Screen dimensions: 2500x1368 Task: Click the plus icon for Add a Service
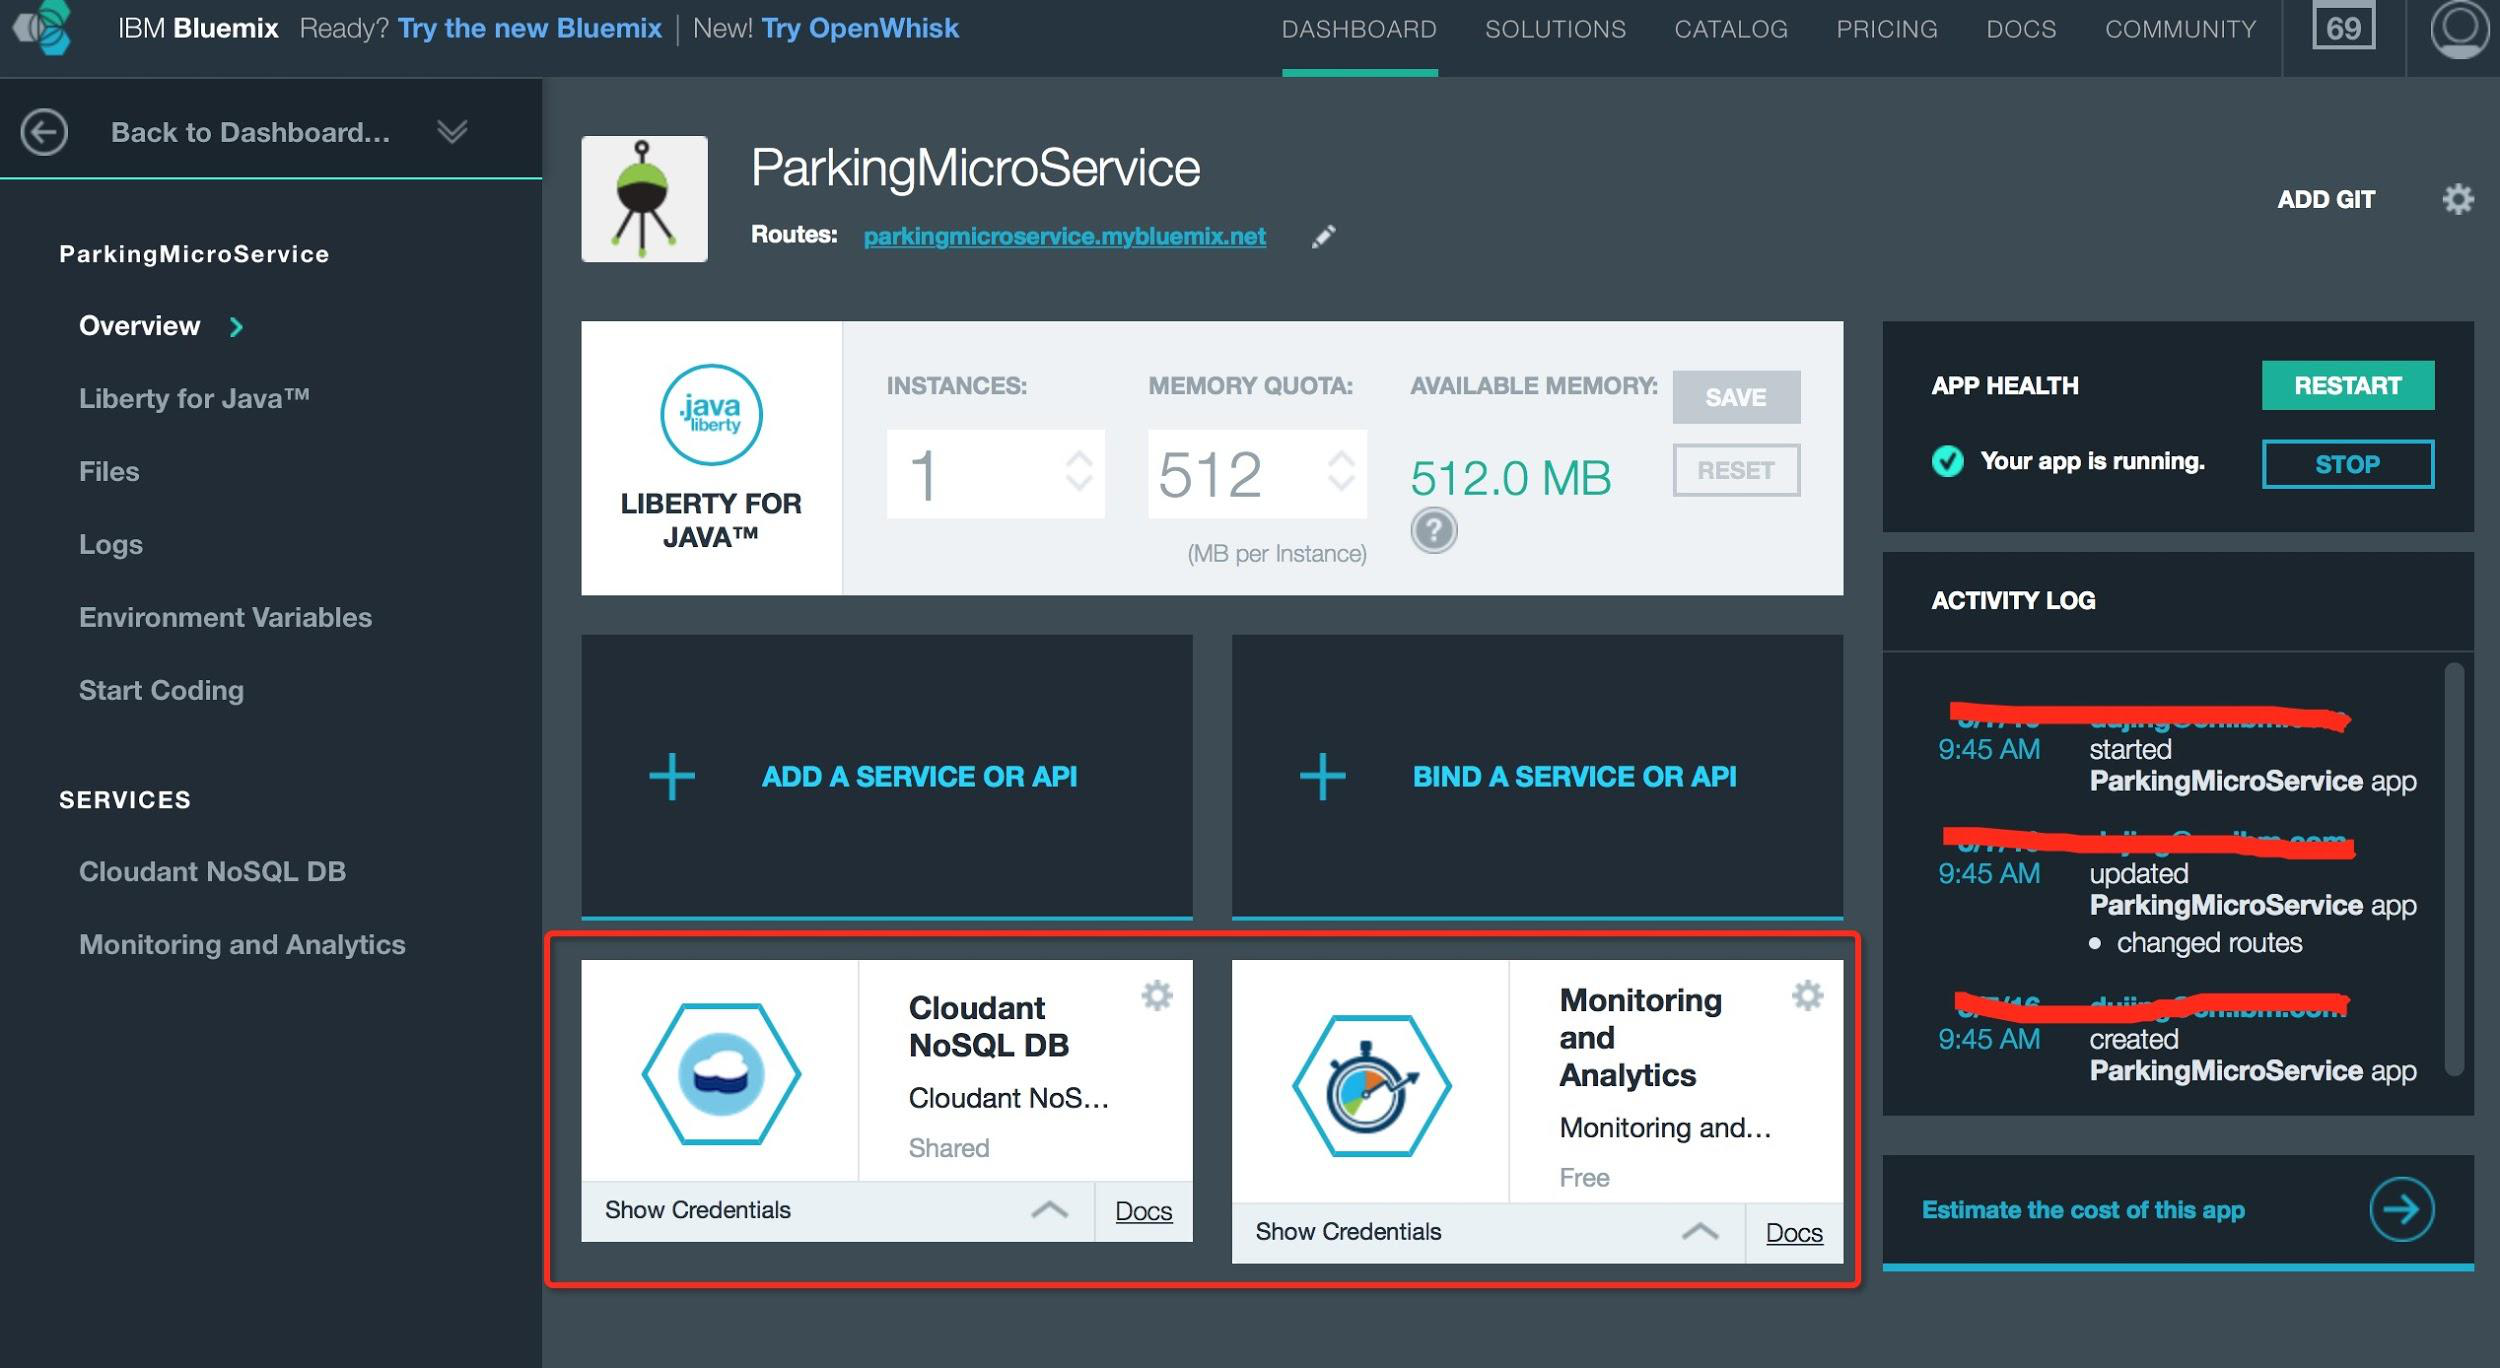(x=671, y=777)
